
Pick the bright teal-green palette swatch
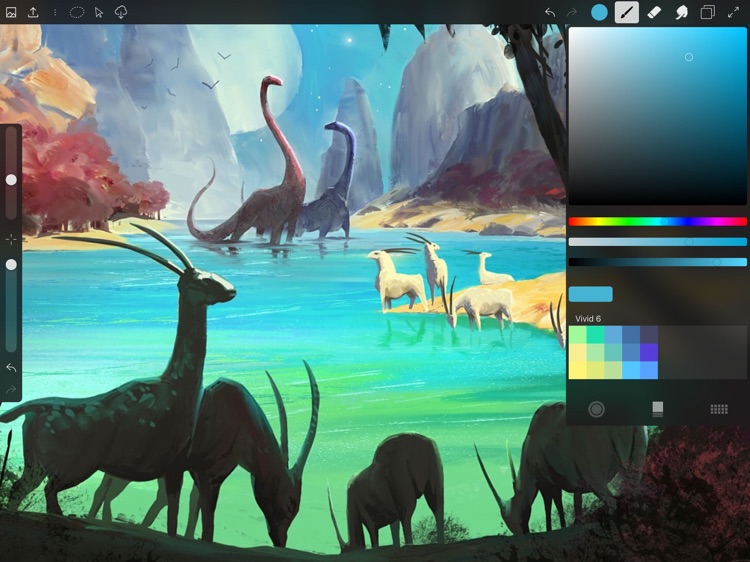pyautogui.click(x=595, y=335)
